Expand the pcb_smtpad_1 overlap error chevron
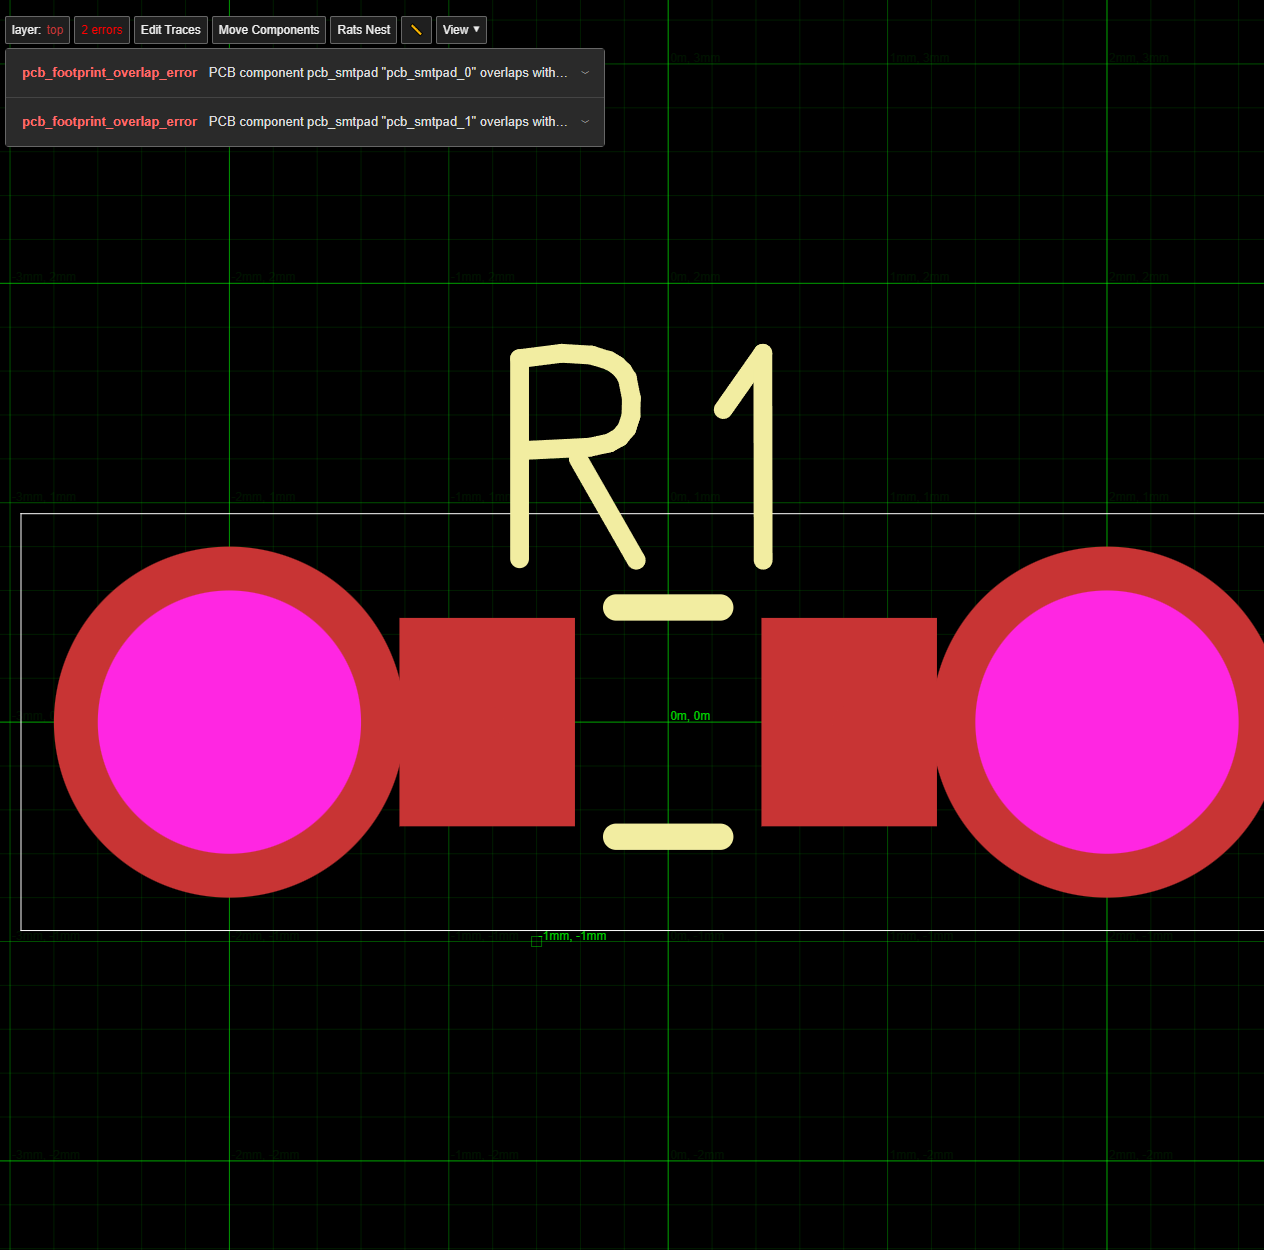Viewport: 1264px width, 1250px height. click(585, 122)
